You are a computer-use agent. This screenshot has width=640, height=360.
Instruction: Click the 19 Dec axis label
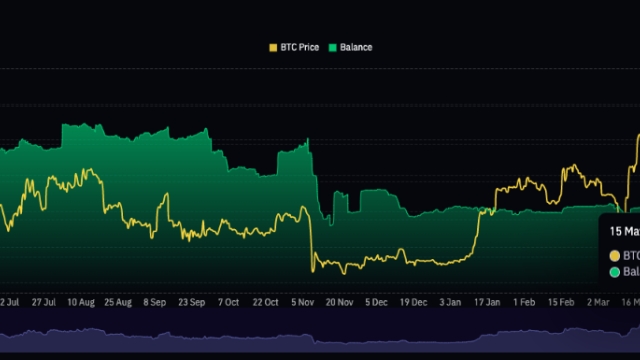tap(413, 302)
